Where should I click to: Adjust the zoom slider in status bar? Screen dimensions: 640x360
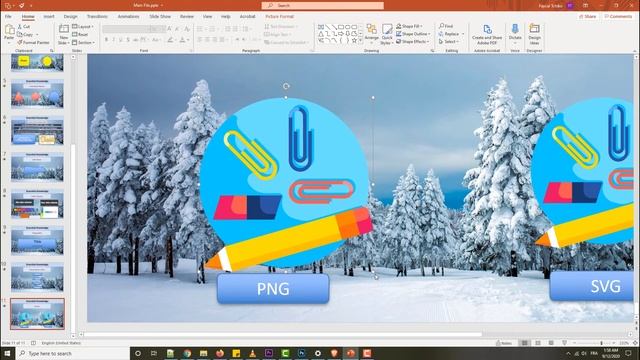601,343
